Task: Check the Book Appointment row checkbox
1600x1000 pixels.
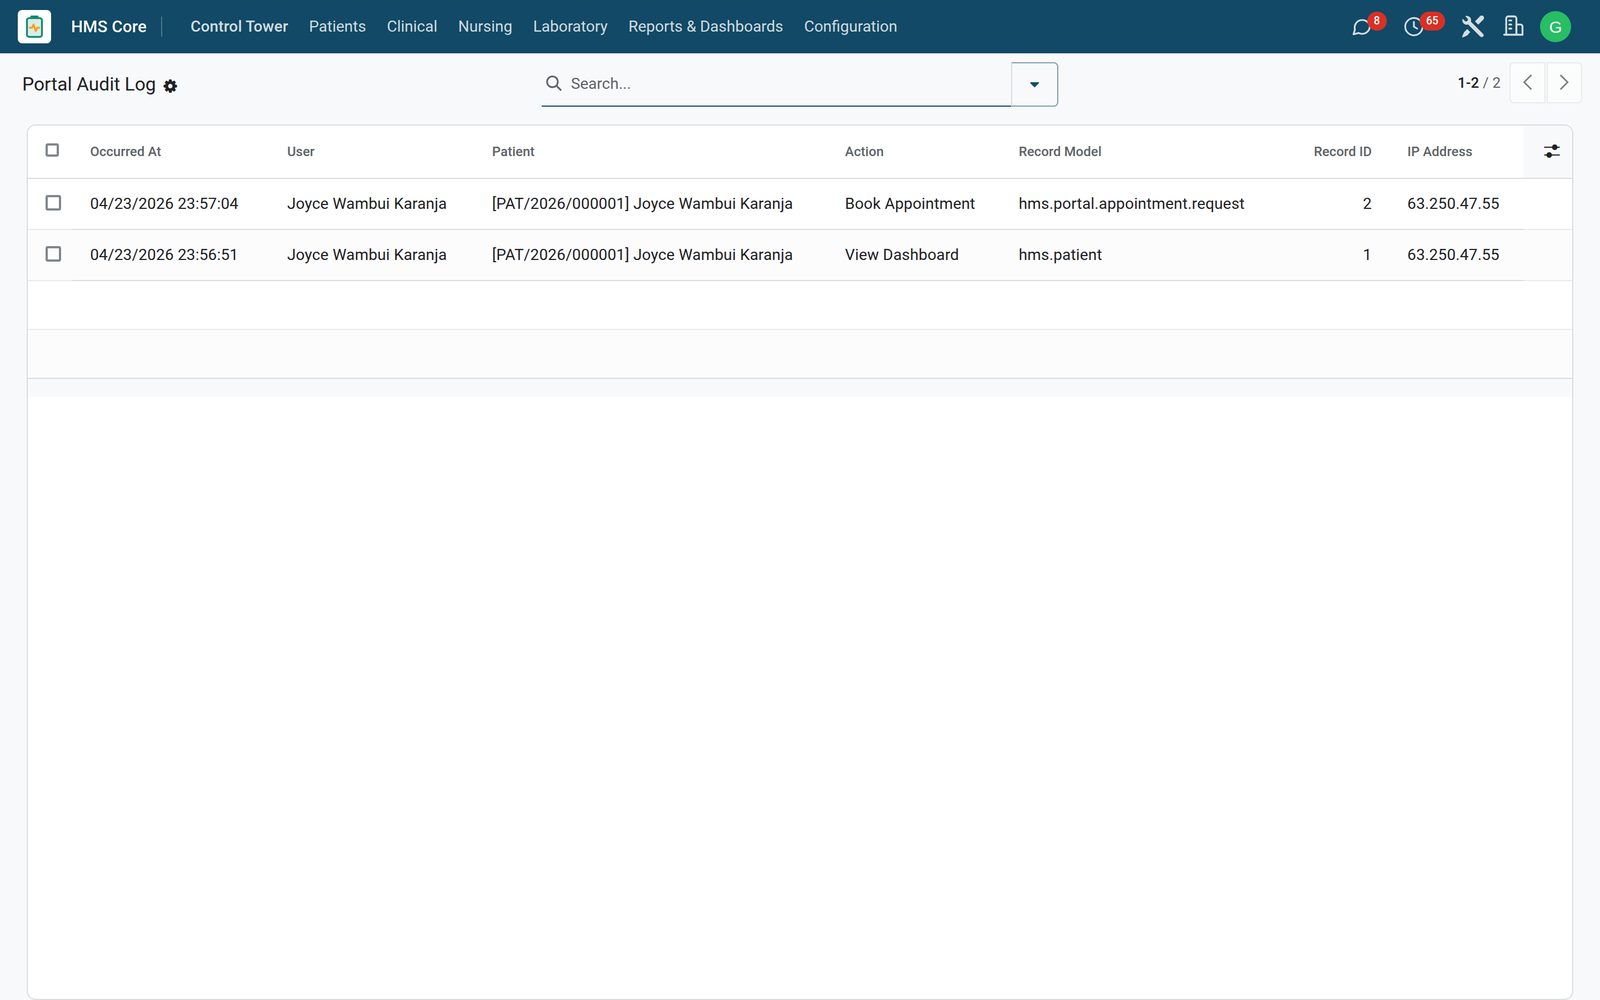Action: pos(53,203)
